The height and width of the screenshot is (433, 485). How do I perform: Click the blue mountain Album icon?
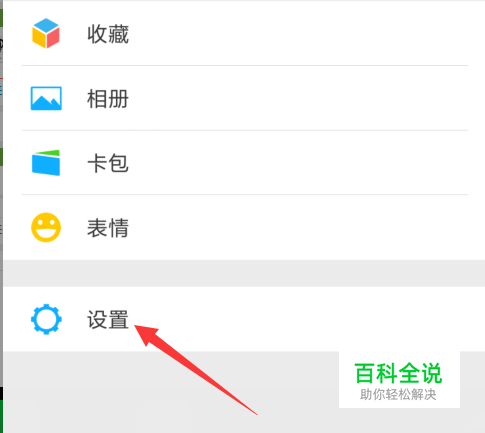(46, 98)
